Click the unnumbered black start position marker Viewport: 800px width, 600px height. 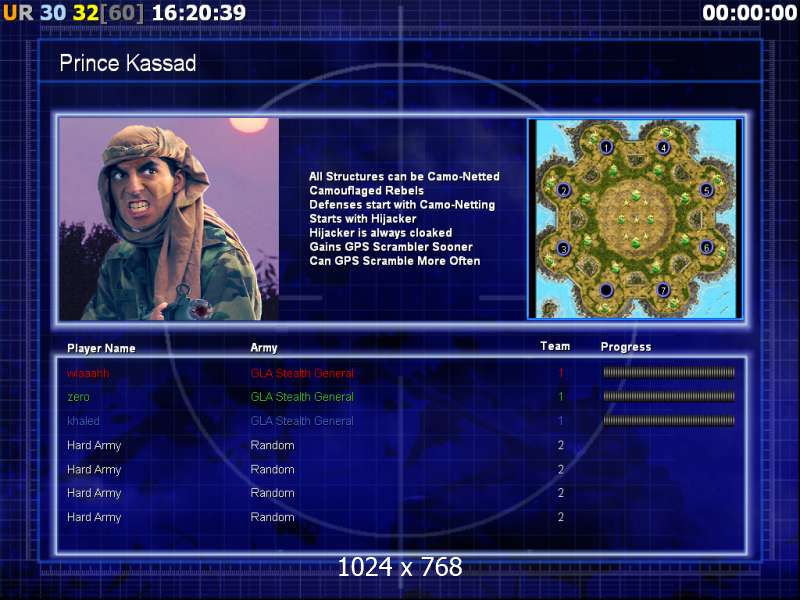click(606, 290)
